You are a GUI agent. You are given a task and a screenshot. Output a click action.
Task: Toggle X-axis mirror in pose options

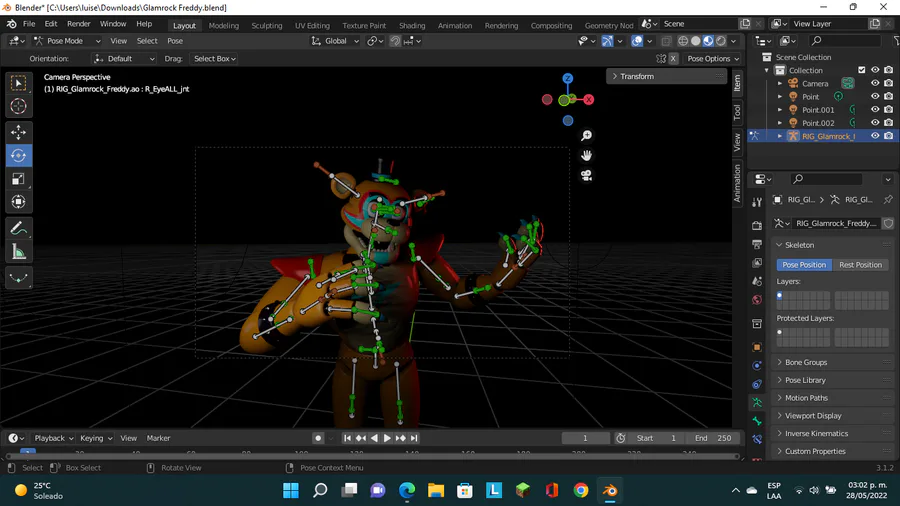point(673,59)
